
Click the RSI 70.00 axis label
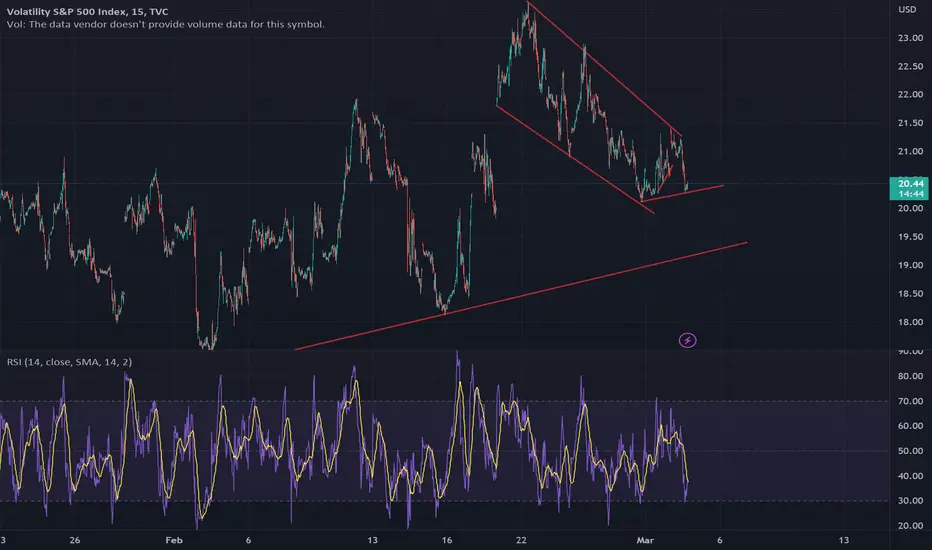(x=910, y=401)
